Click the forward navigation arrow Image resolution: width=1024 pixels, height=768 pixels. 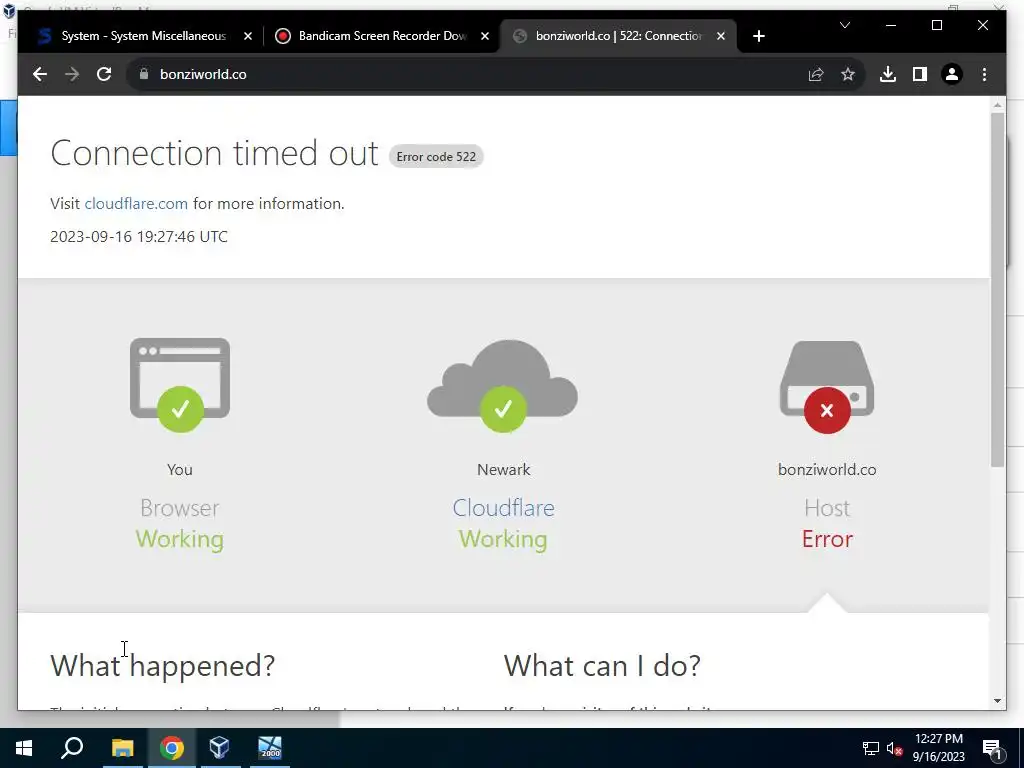72,74
